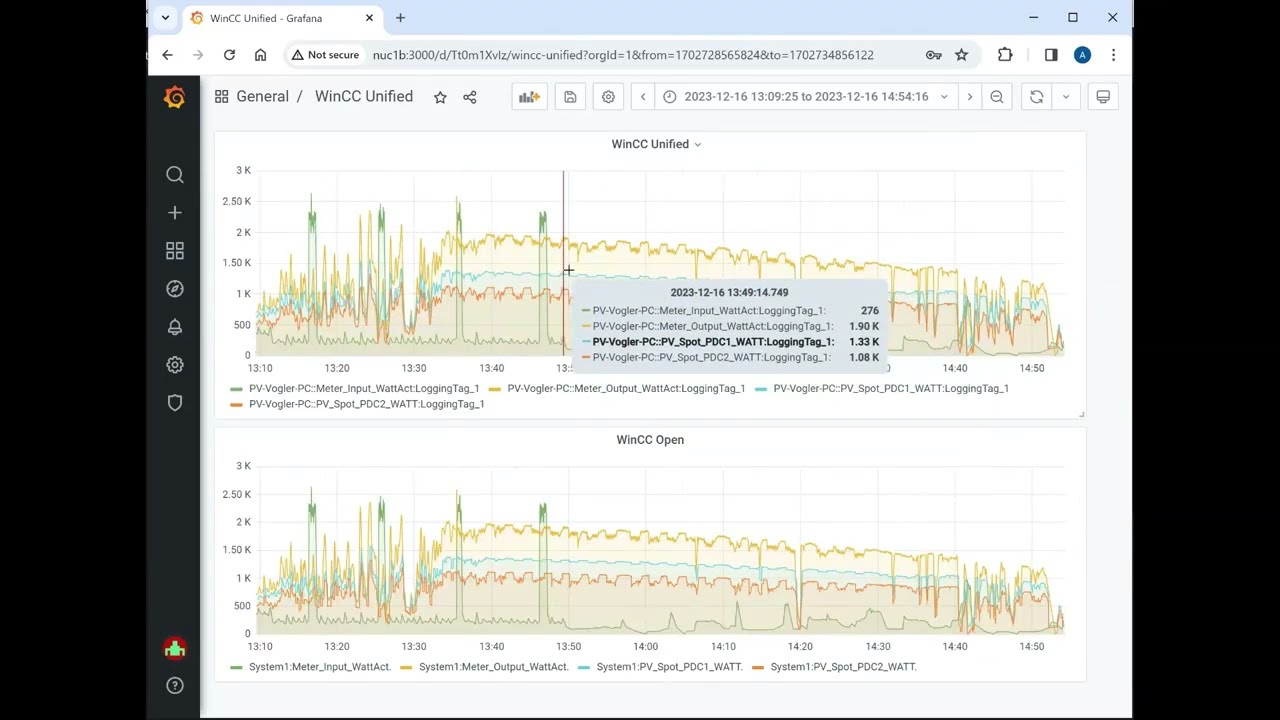The image size is (1280, 720).
Task: Open the Help question mark icon
Action: 175,686
